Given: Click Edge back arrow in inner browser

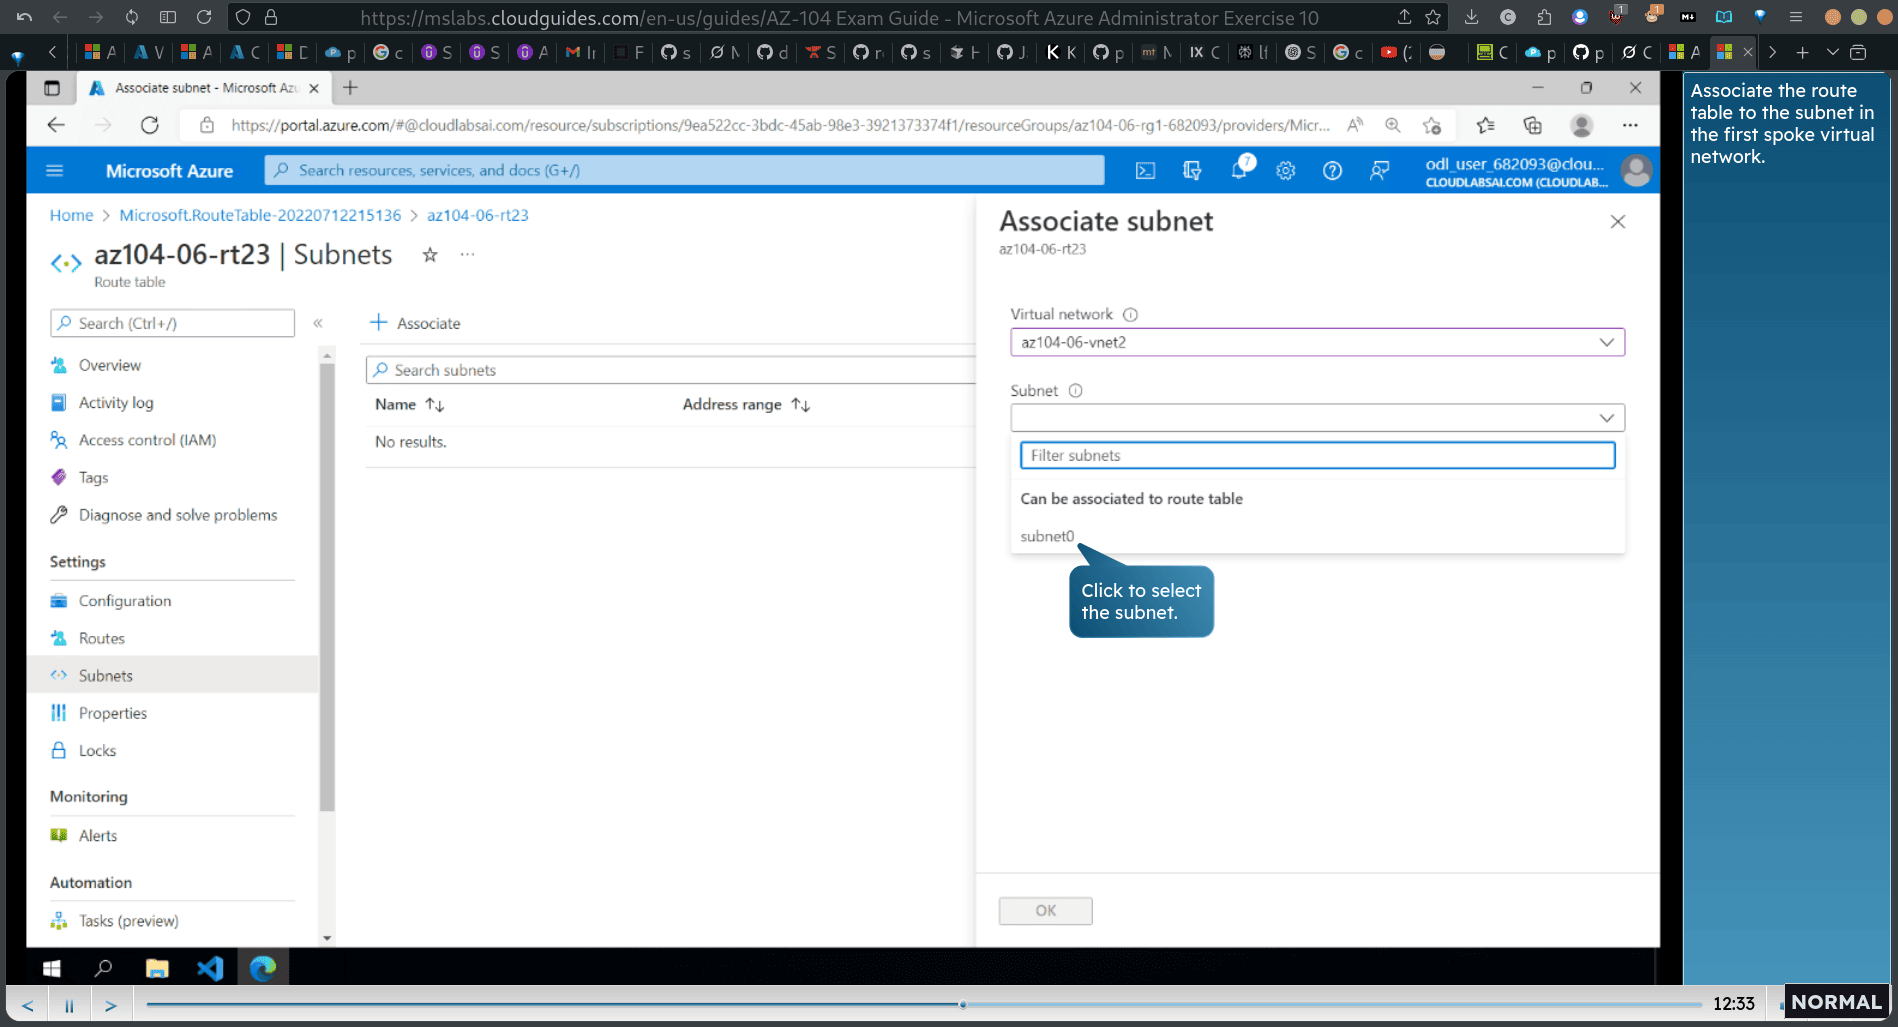Looking at the screenshot, I should coord(56,125).
